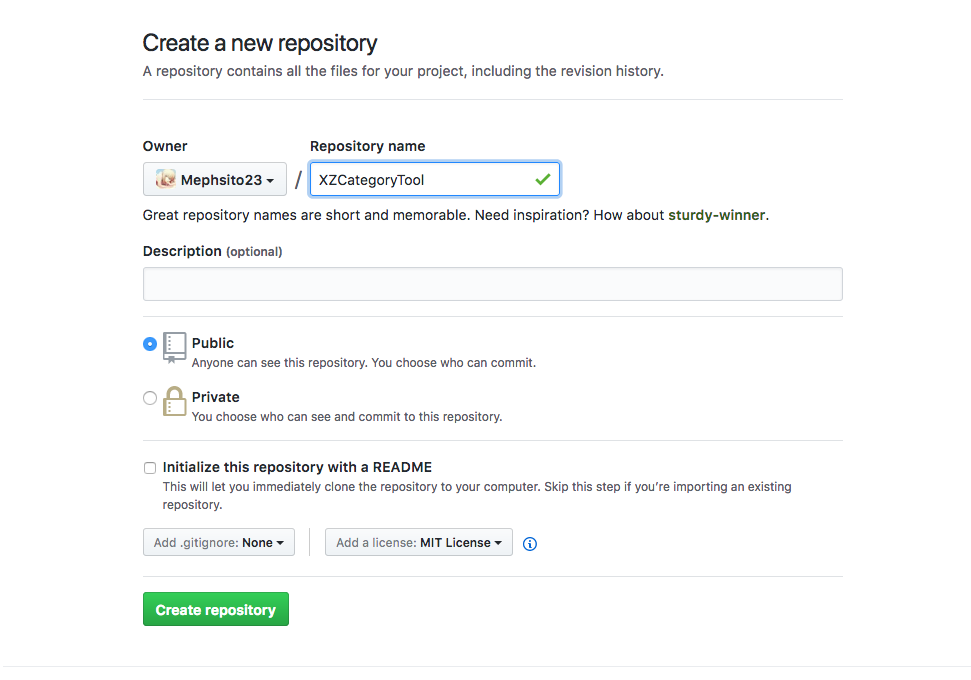This screenshot has height=680, width=971.
Task: Click the book icon next to Public
Action: (175, 346)
